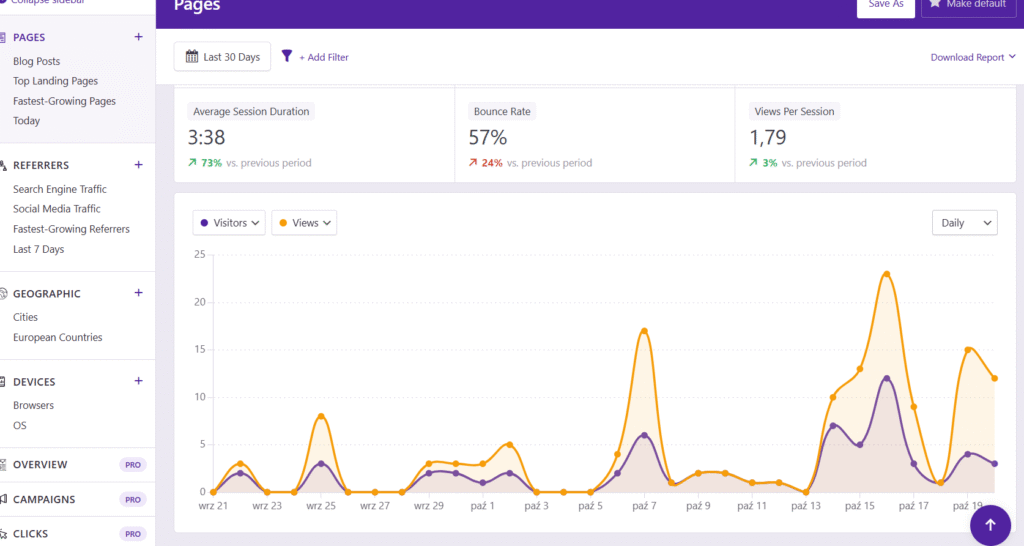The width and height of the screenshot is (1024, 546).
Task: Select Search Engine Traffic report
Action: coord(59,189)
